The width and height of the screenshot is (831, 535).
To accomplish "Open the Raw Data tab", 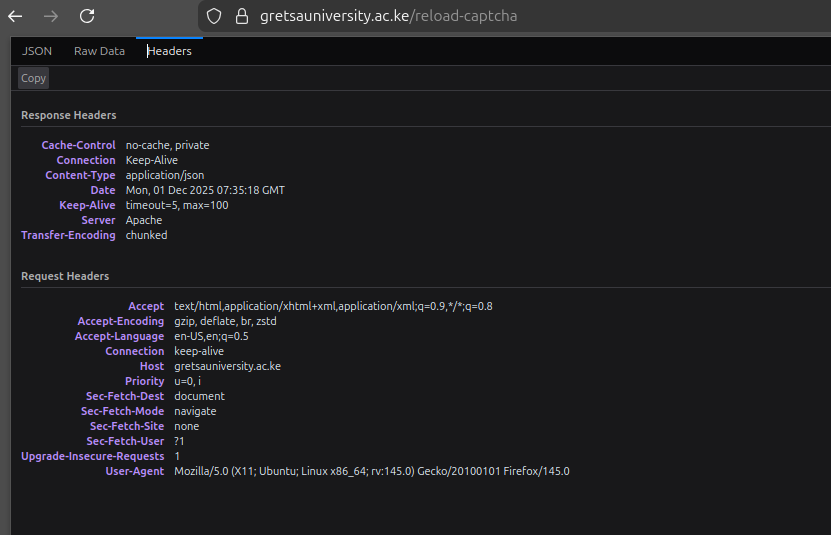I will [99, 51].
